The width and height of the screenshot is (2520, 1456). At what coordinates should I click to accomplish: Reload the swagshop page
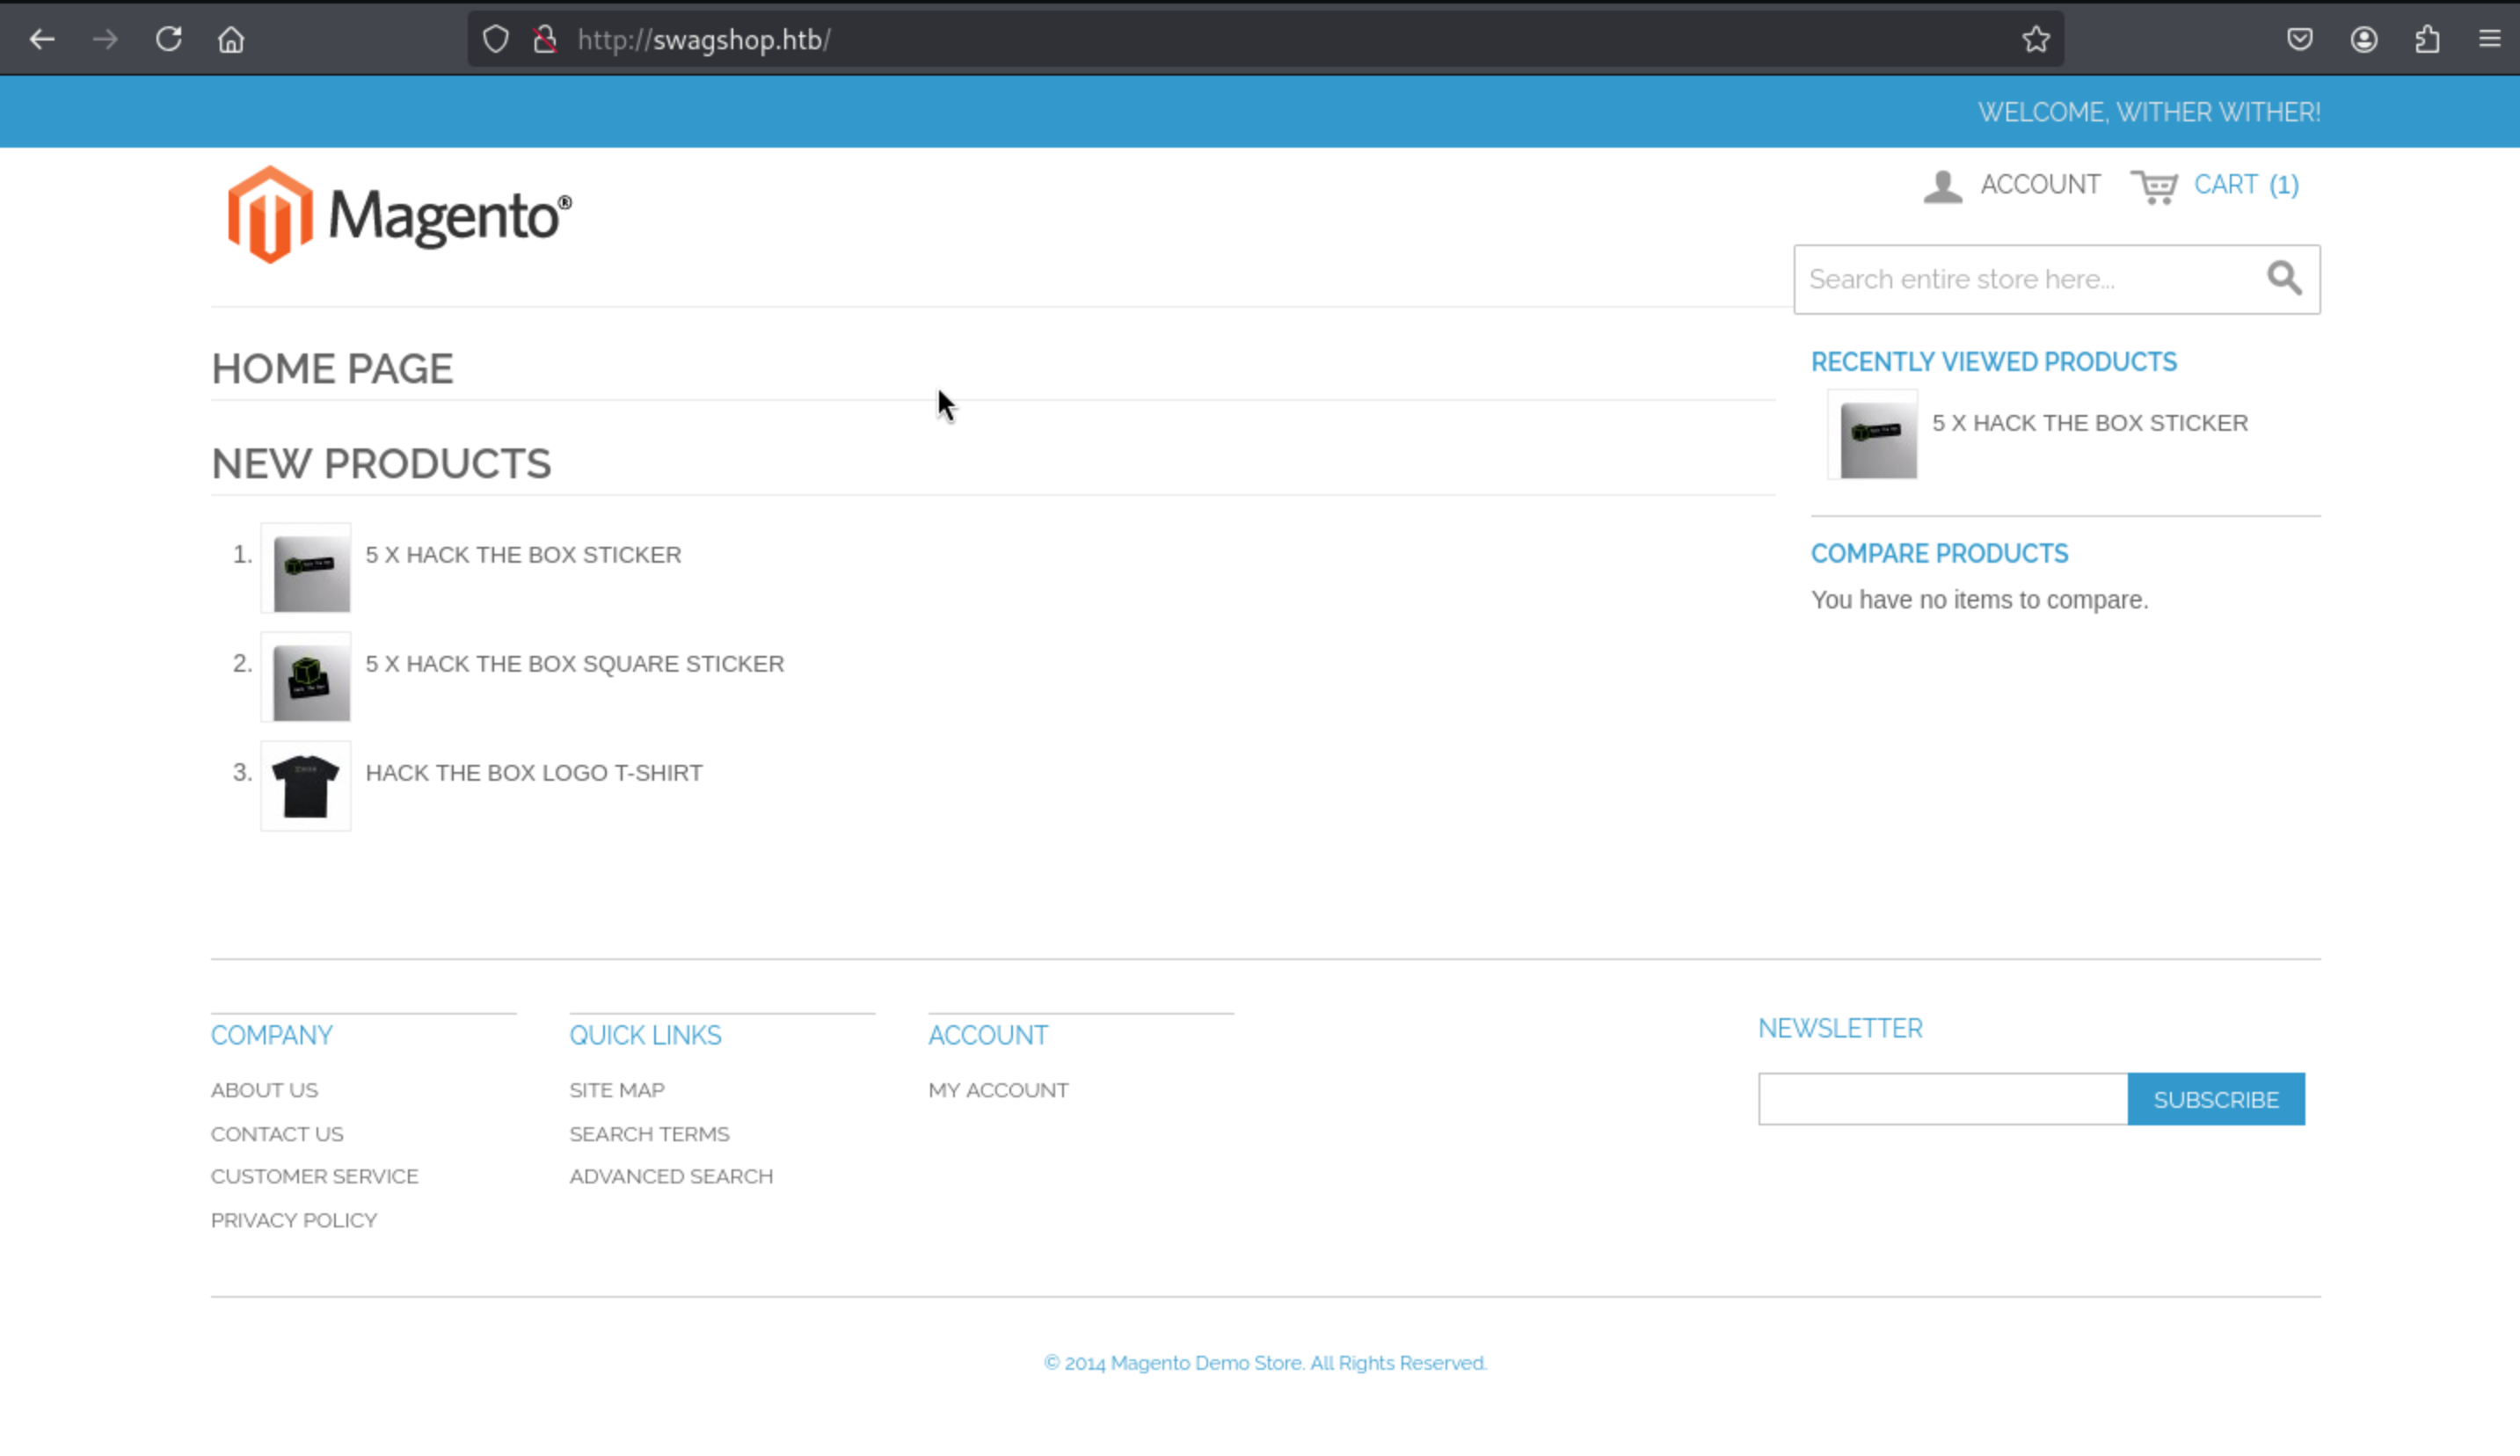[x=168, y=40]
